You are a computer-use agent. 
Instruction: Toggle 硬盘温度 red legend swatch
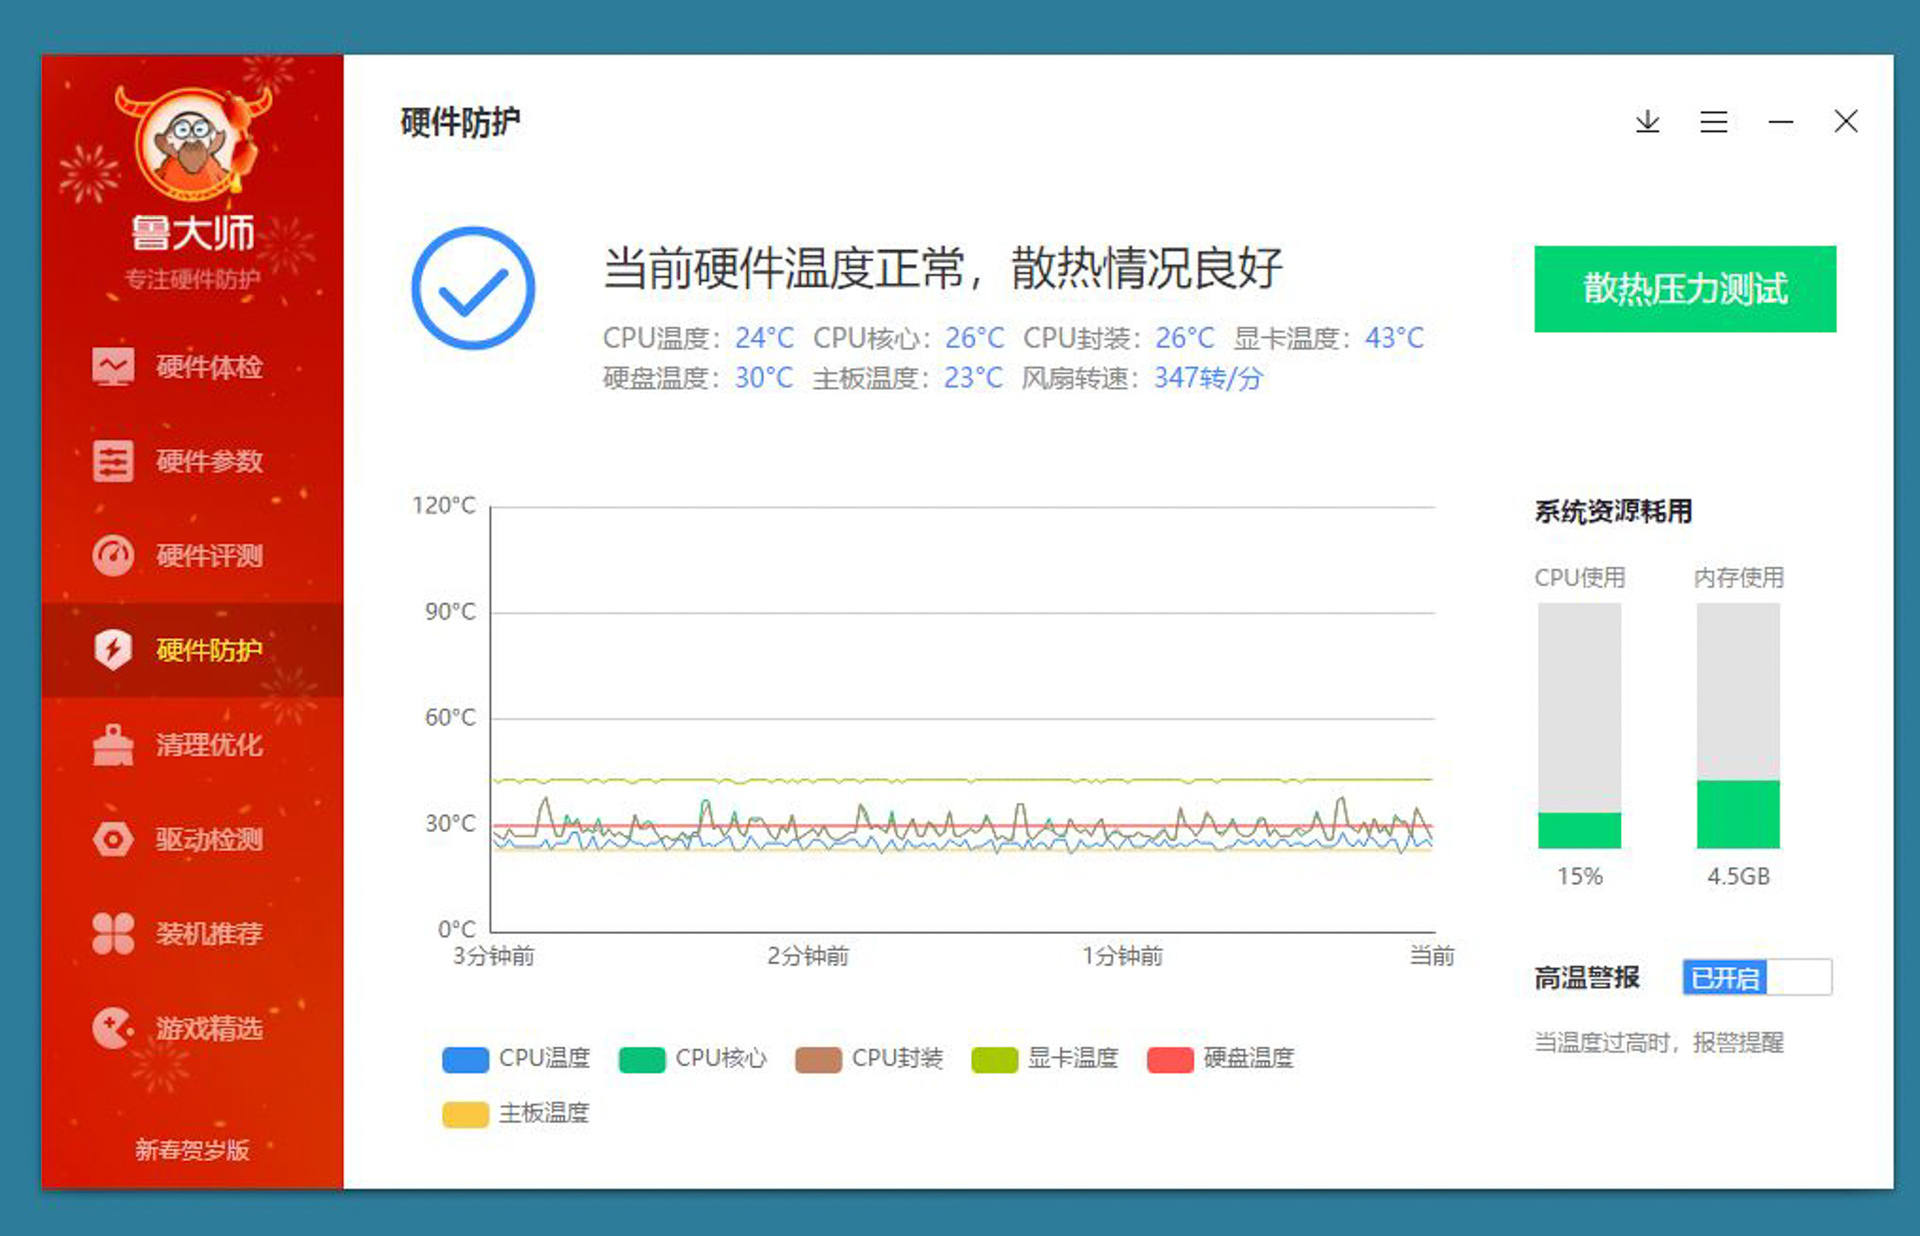1170,1059
